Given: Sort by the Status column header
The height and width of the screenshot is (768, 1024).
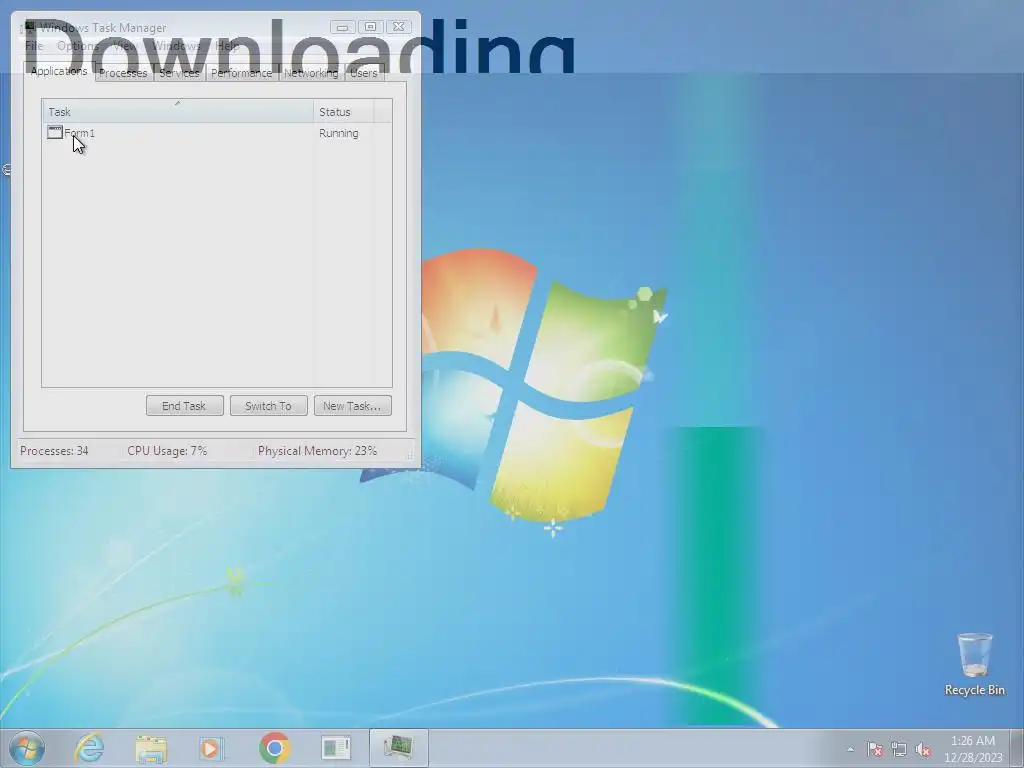Looking at the screenshot, I should 344,111.
